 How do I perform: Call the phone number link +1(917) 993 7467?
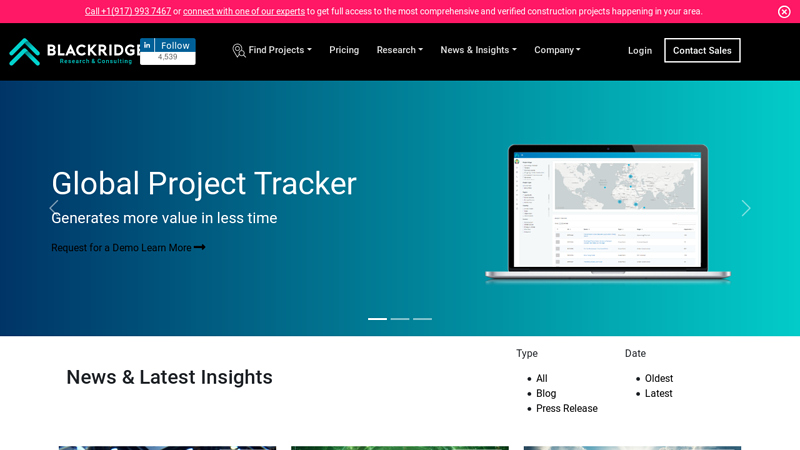pos(128,11)
